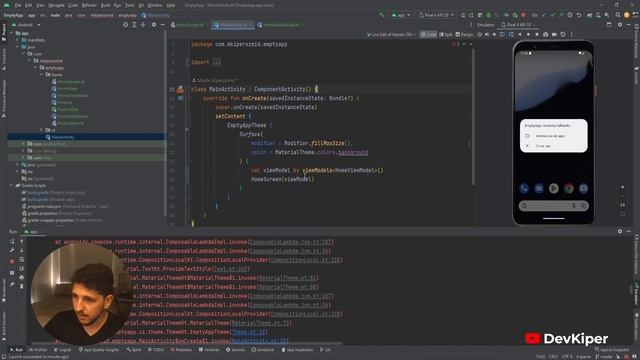Switch editor to Split view

[446, 35]
